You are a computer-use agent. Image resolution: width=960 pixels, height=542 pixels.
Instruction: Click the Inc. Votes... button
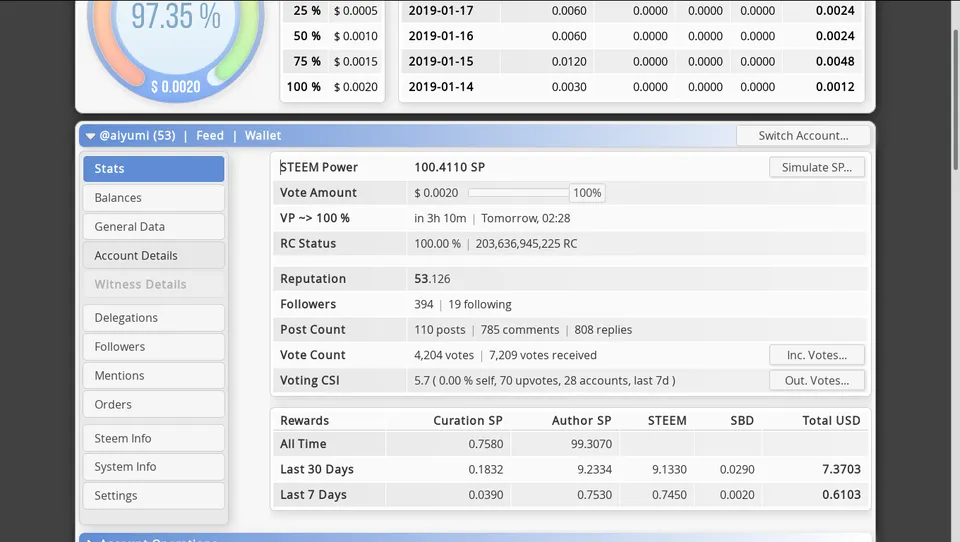(x=817, y=355)
